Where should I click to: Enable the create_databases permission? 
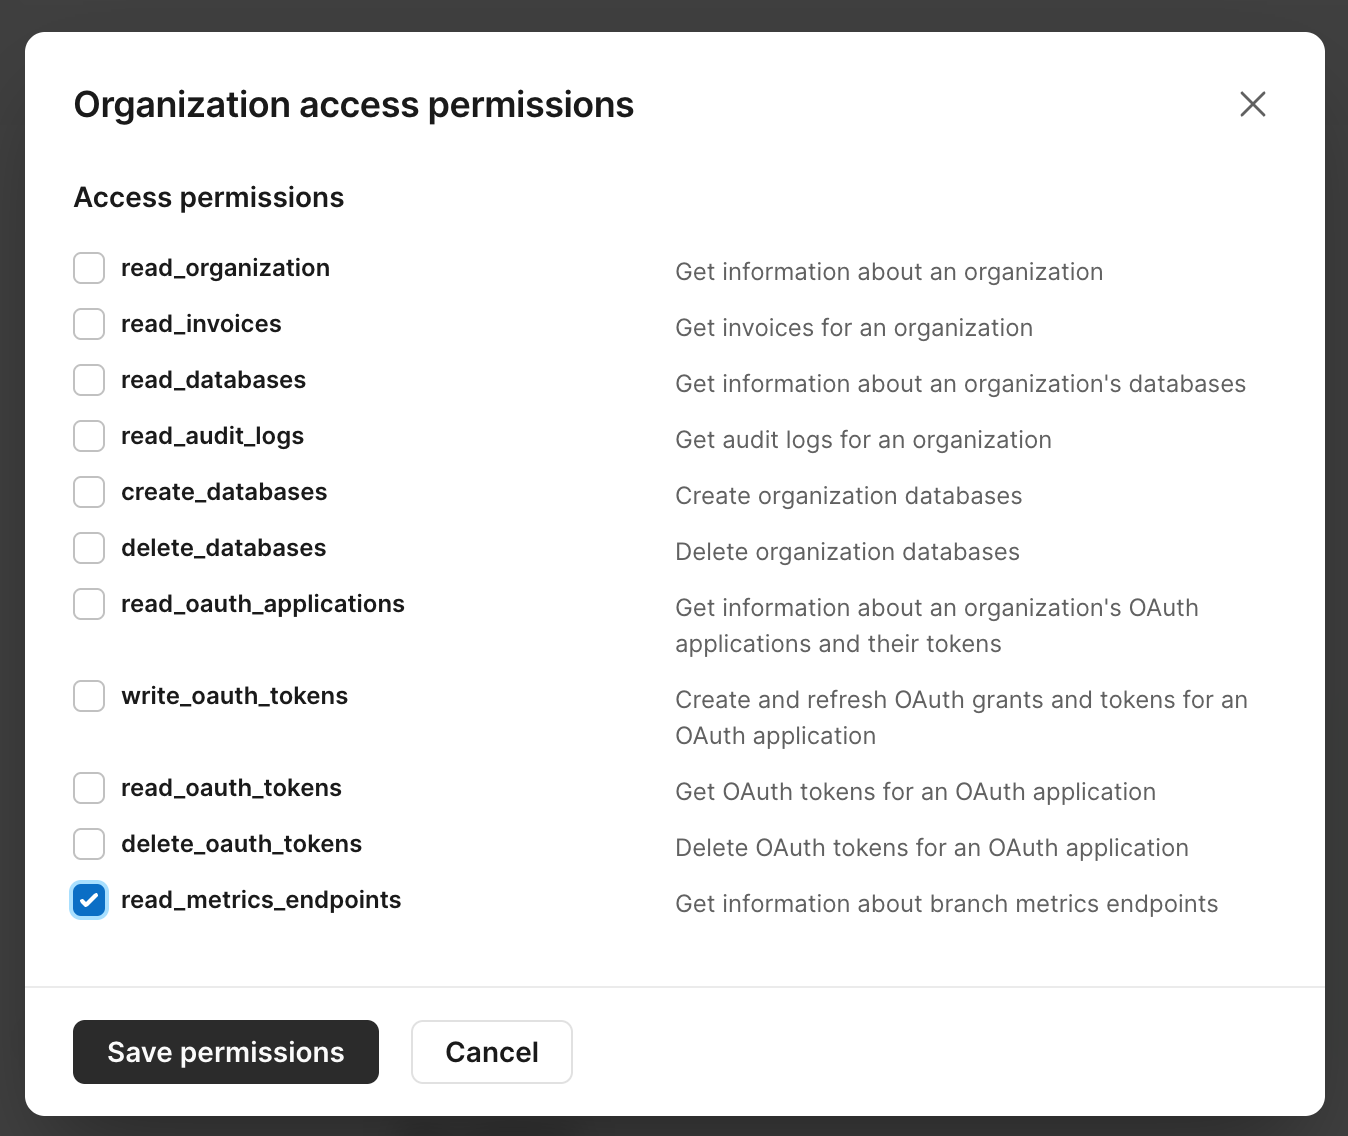88,492
